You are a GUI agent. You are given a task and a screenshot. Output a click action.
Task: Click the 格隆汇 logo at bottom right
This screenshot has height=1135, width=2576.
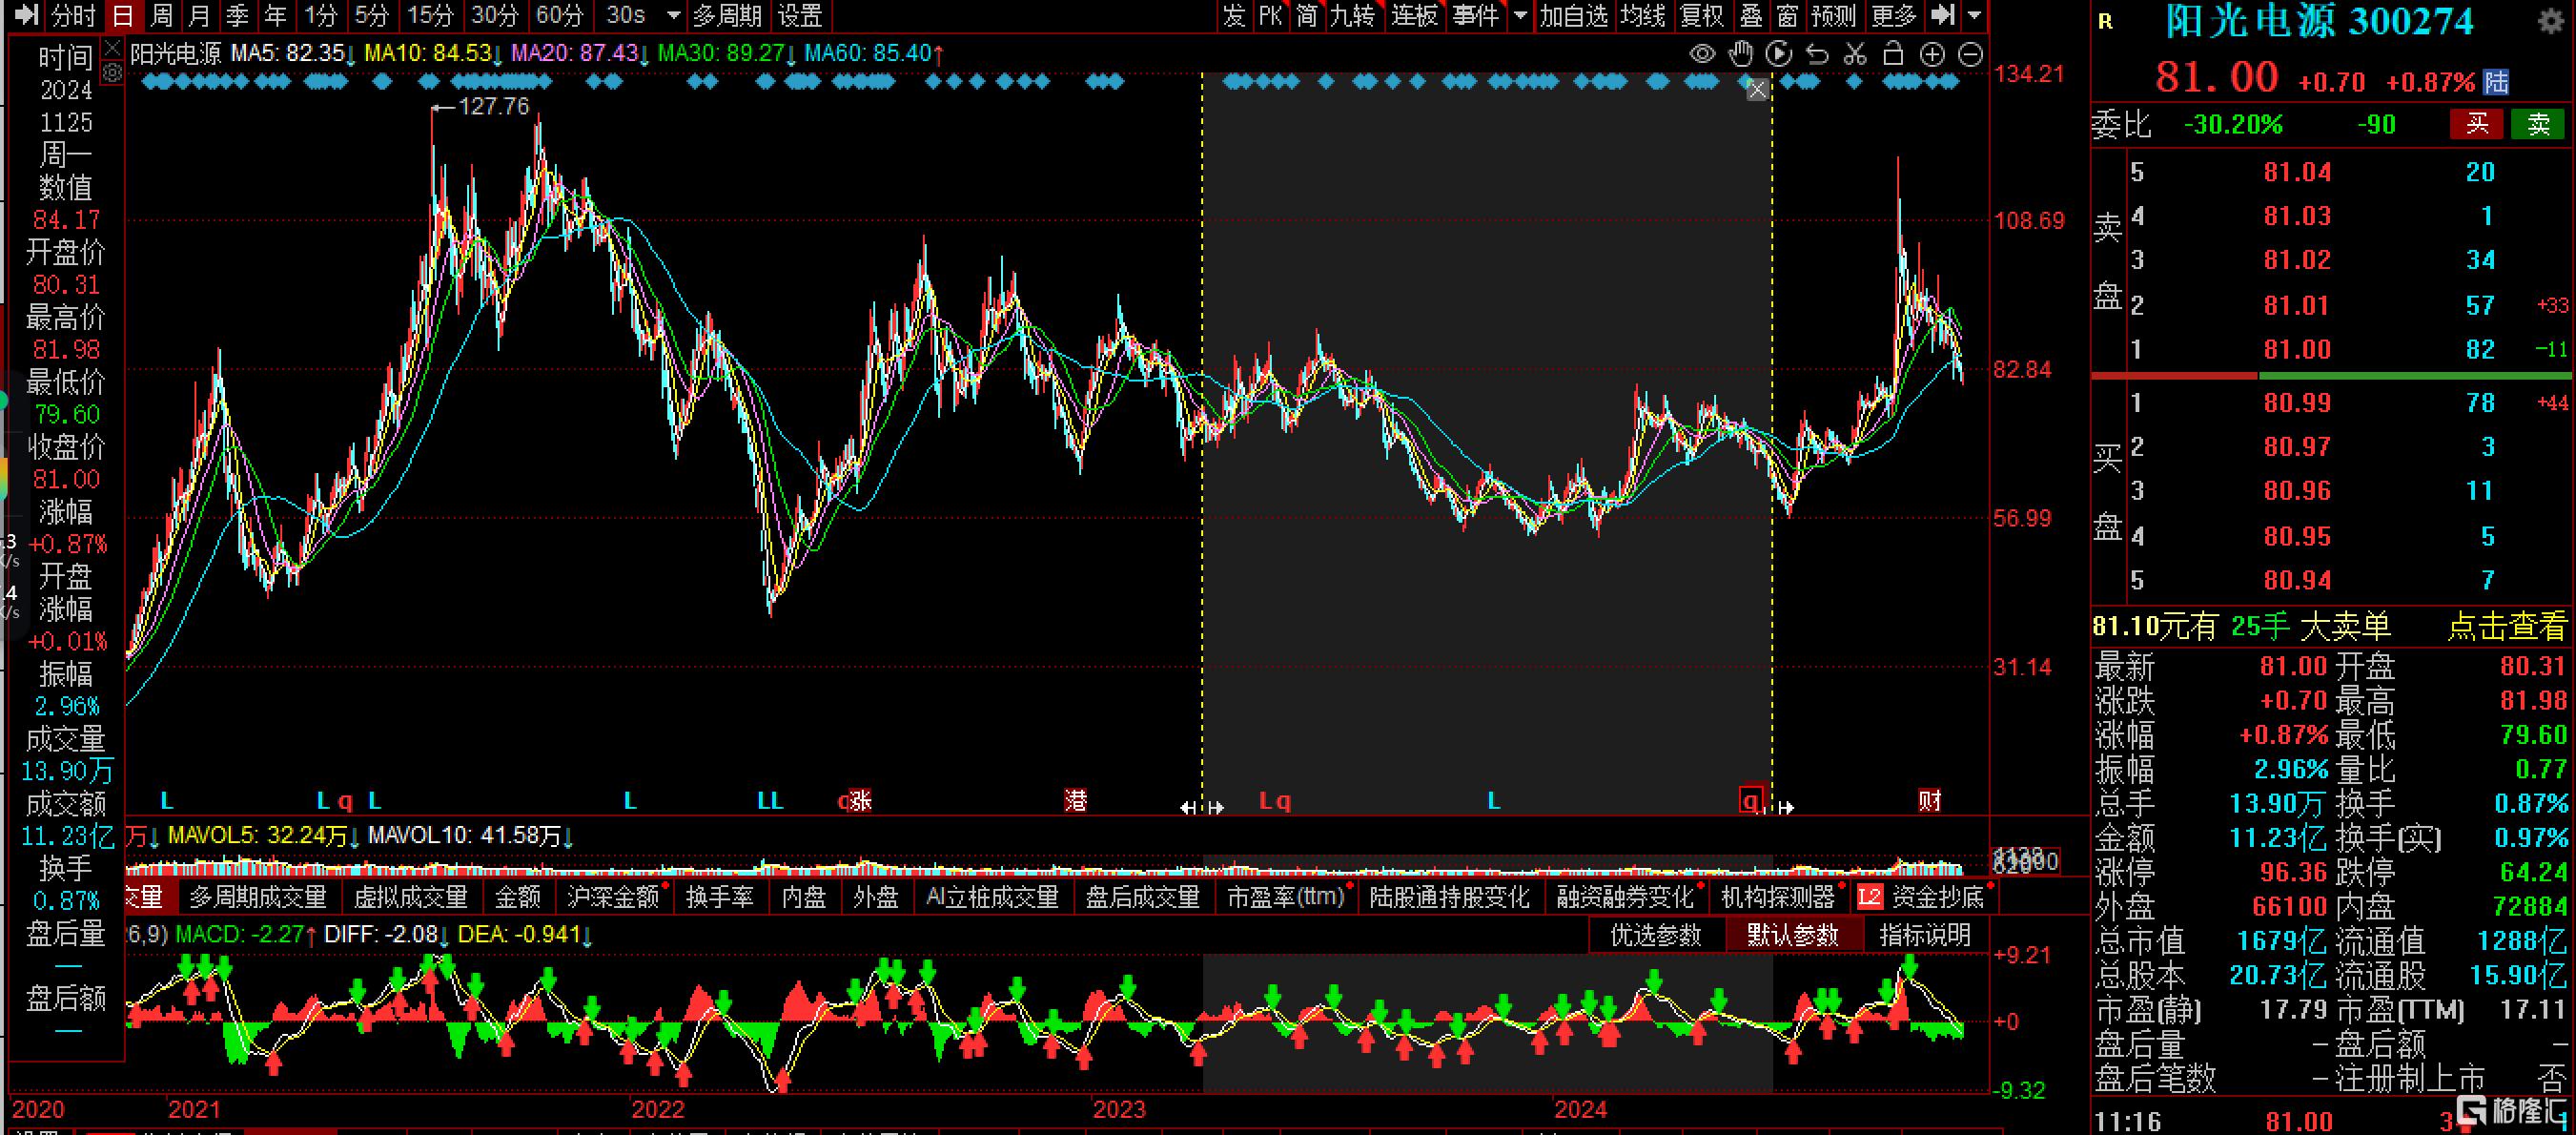(2514, 1110)
